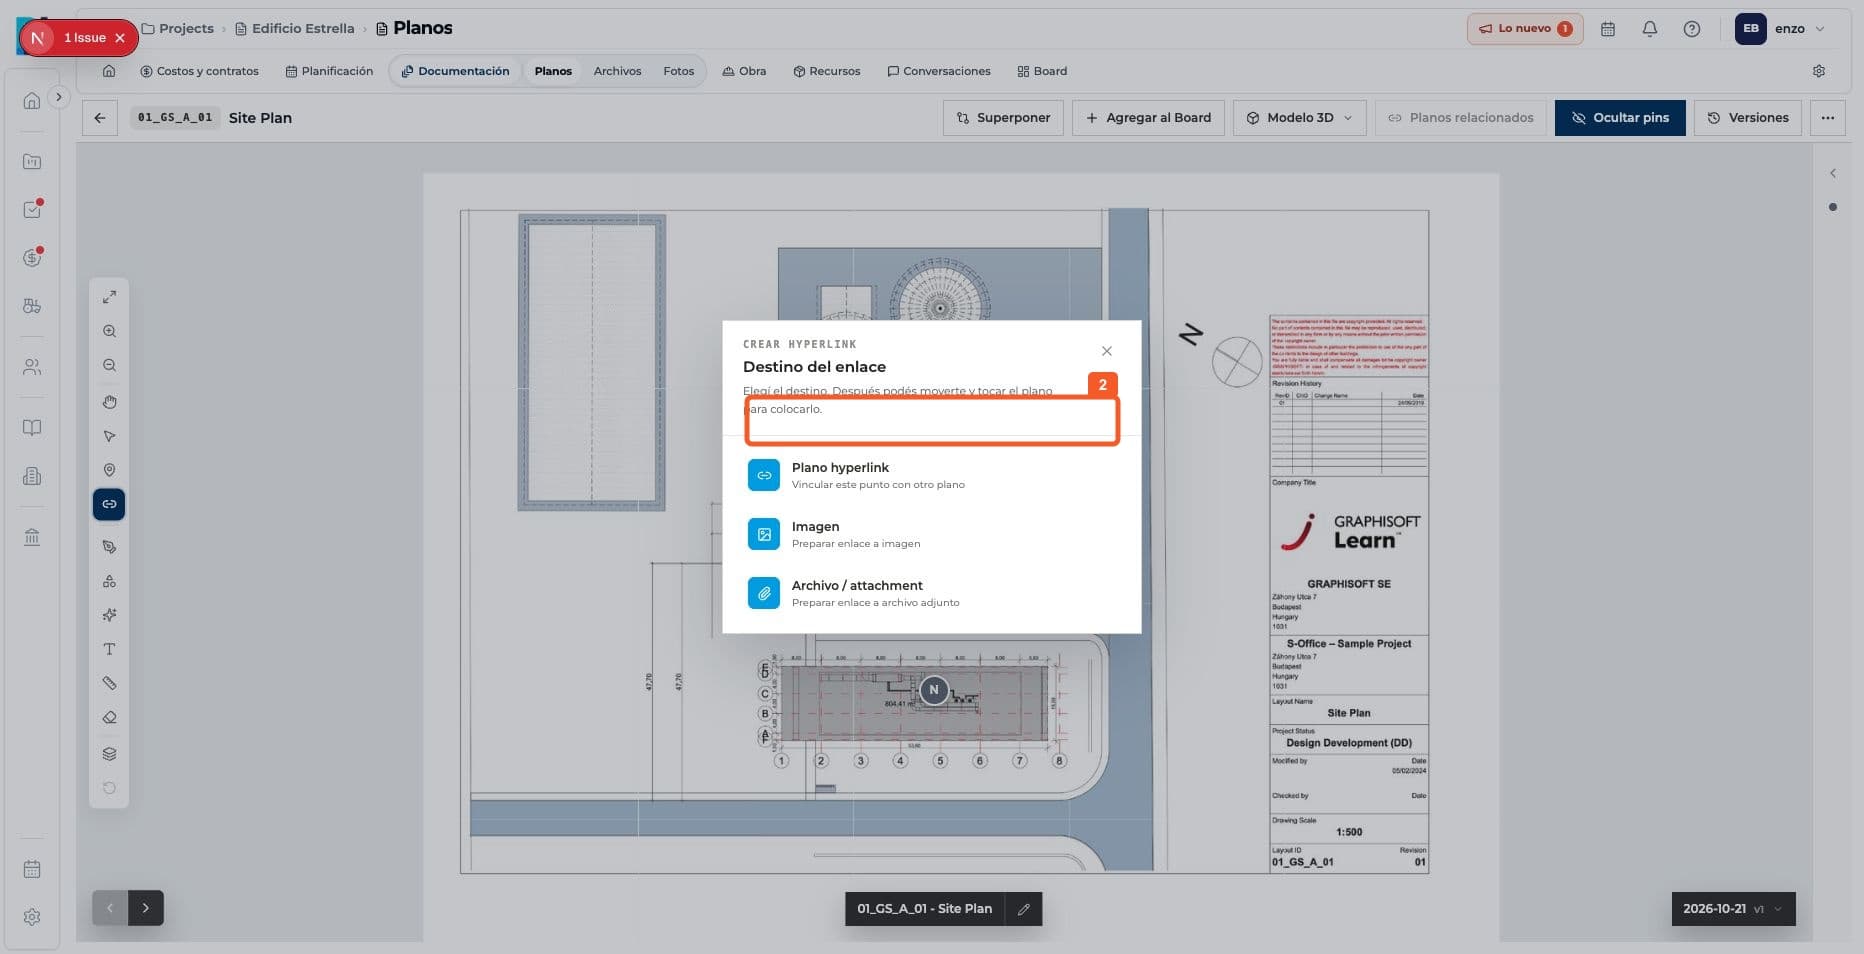Open Lo nuevo announcements button
Image resolution: width=1864 pixels, height=954 pixels.
click(1525, 29)
